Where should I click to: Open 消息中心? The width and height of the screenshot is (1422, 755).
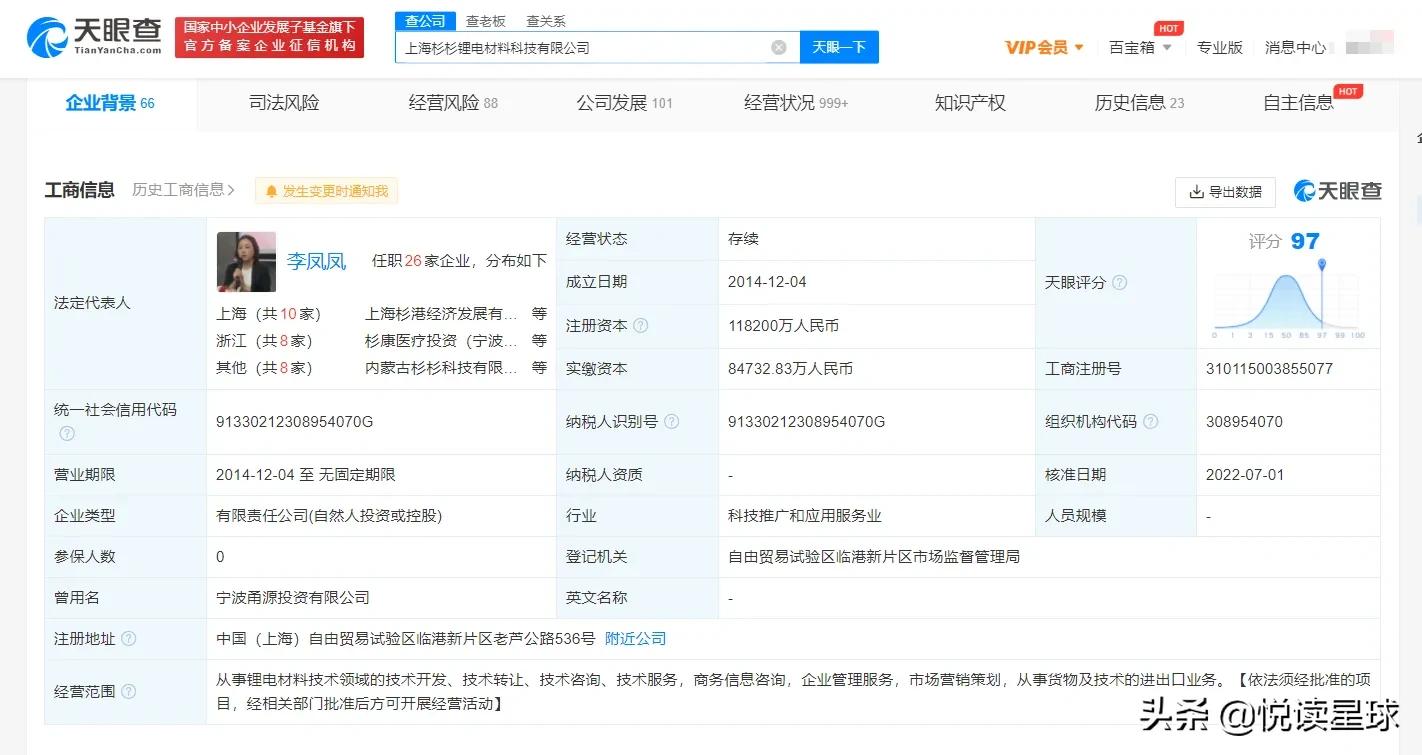click(x=1295, y=47)
